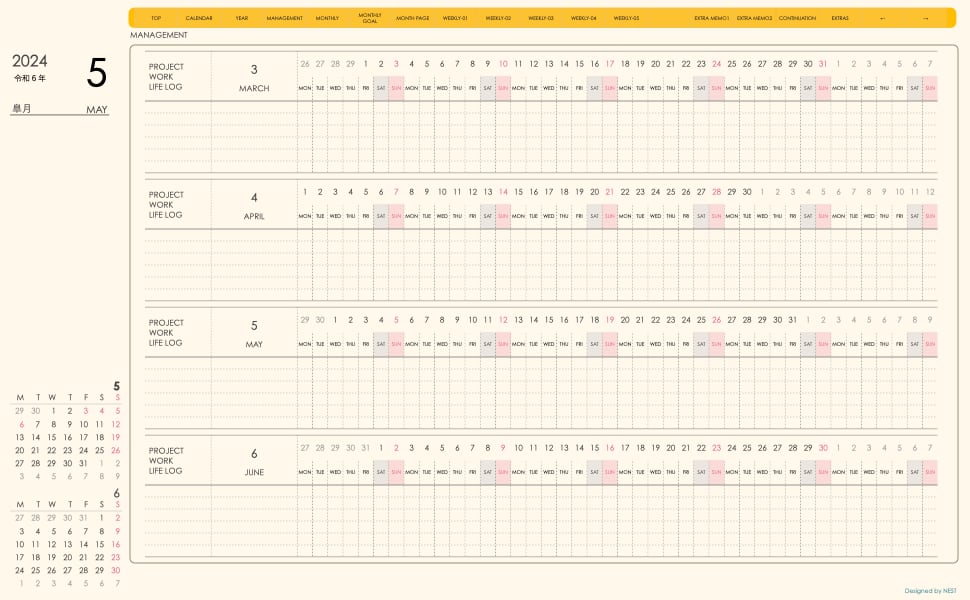Go to previous page with left arrow
This screenshot has height=600, width=970.
click(x=882, y=18)
